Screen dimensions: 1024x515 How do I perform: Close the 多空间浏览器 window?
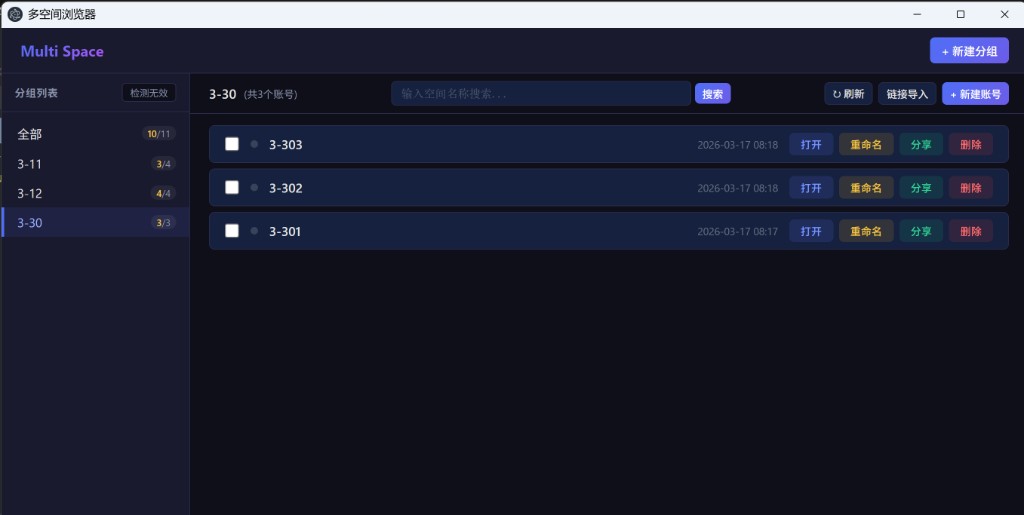[x=1004, y=14]
